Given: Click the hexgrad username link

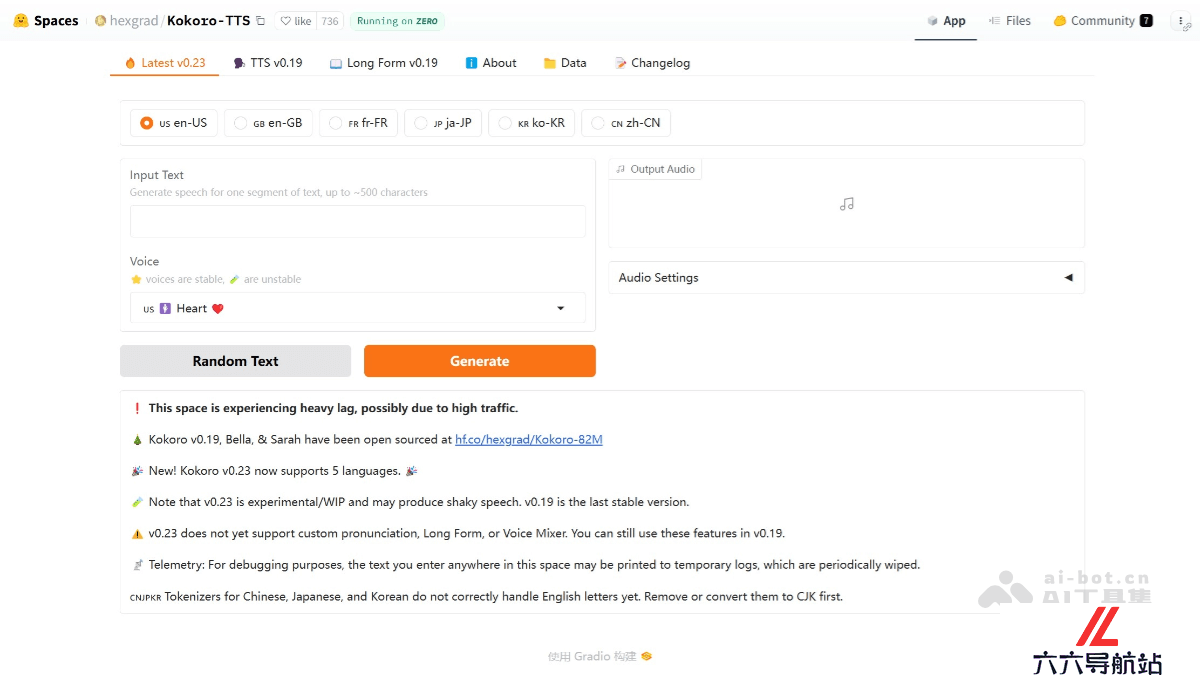Looking at the screenshot, I should [134, 21].
